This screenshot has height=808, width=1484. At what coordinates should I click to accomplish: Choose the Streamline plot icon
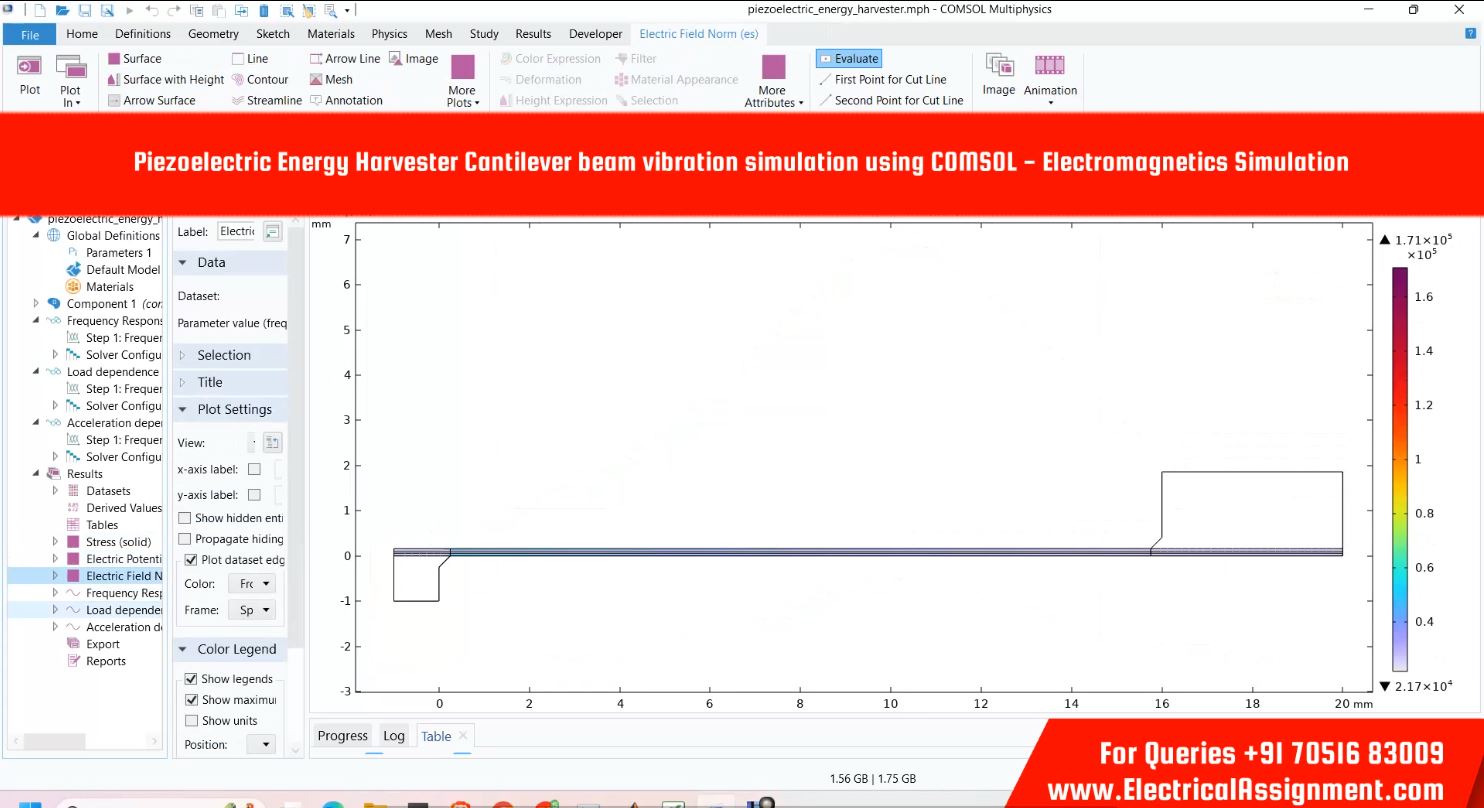pos(238,101)
